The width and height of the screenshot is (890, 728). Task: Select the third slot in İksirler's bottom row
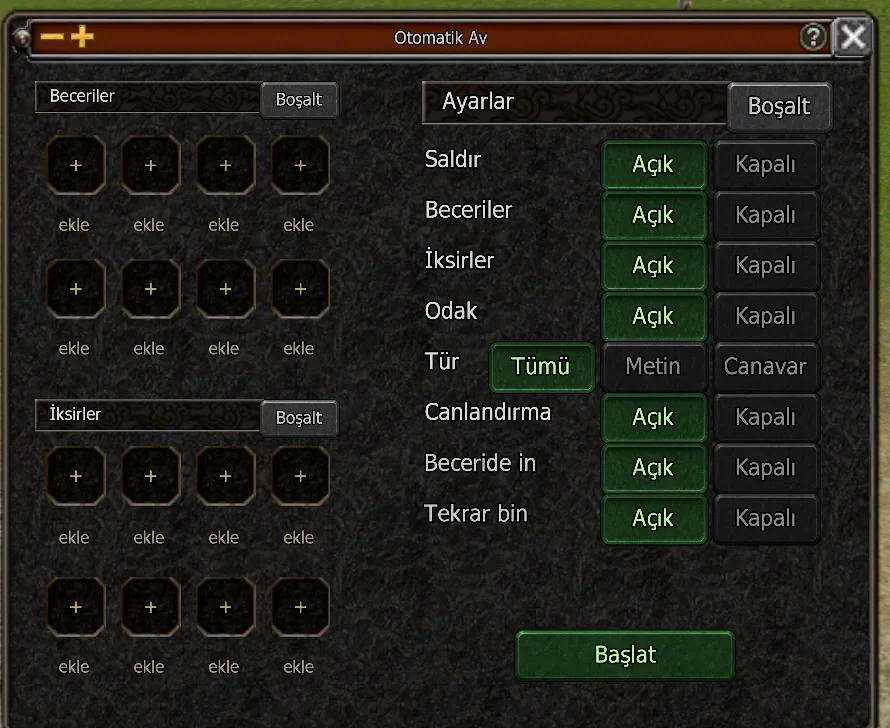pos(225,607)
